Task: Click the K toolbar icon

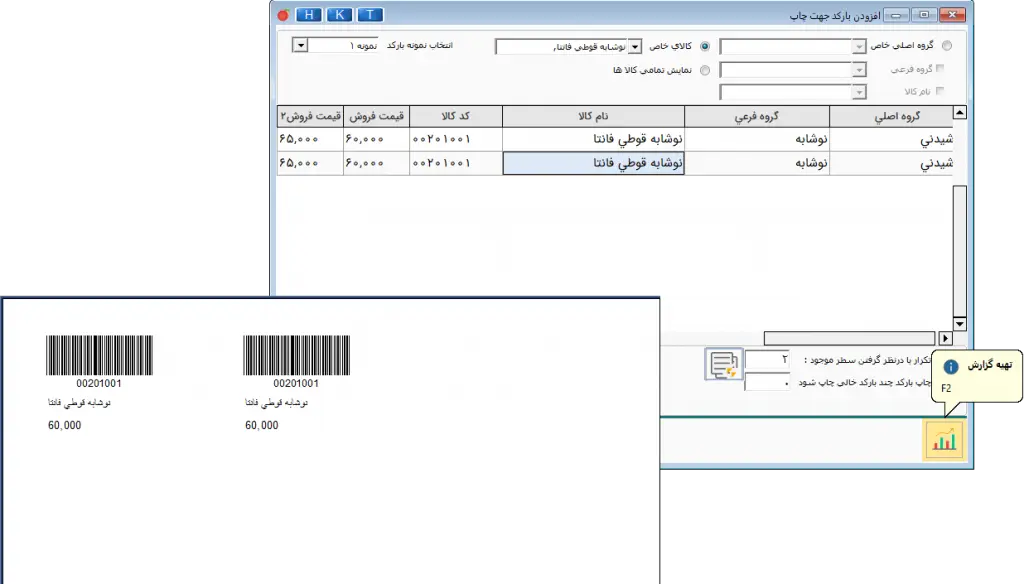Action: tap(340, 14)
